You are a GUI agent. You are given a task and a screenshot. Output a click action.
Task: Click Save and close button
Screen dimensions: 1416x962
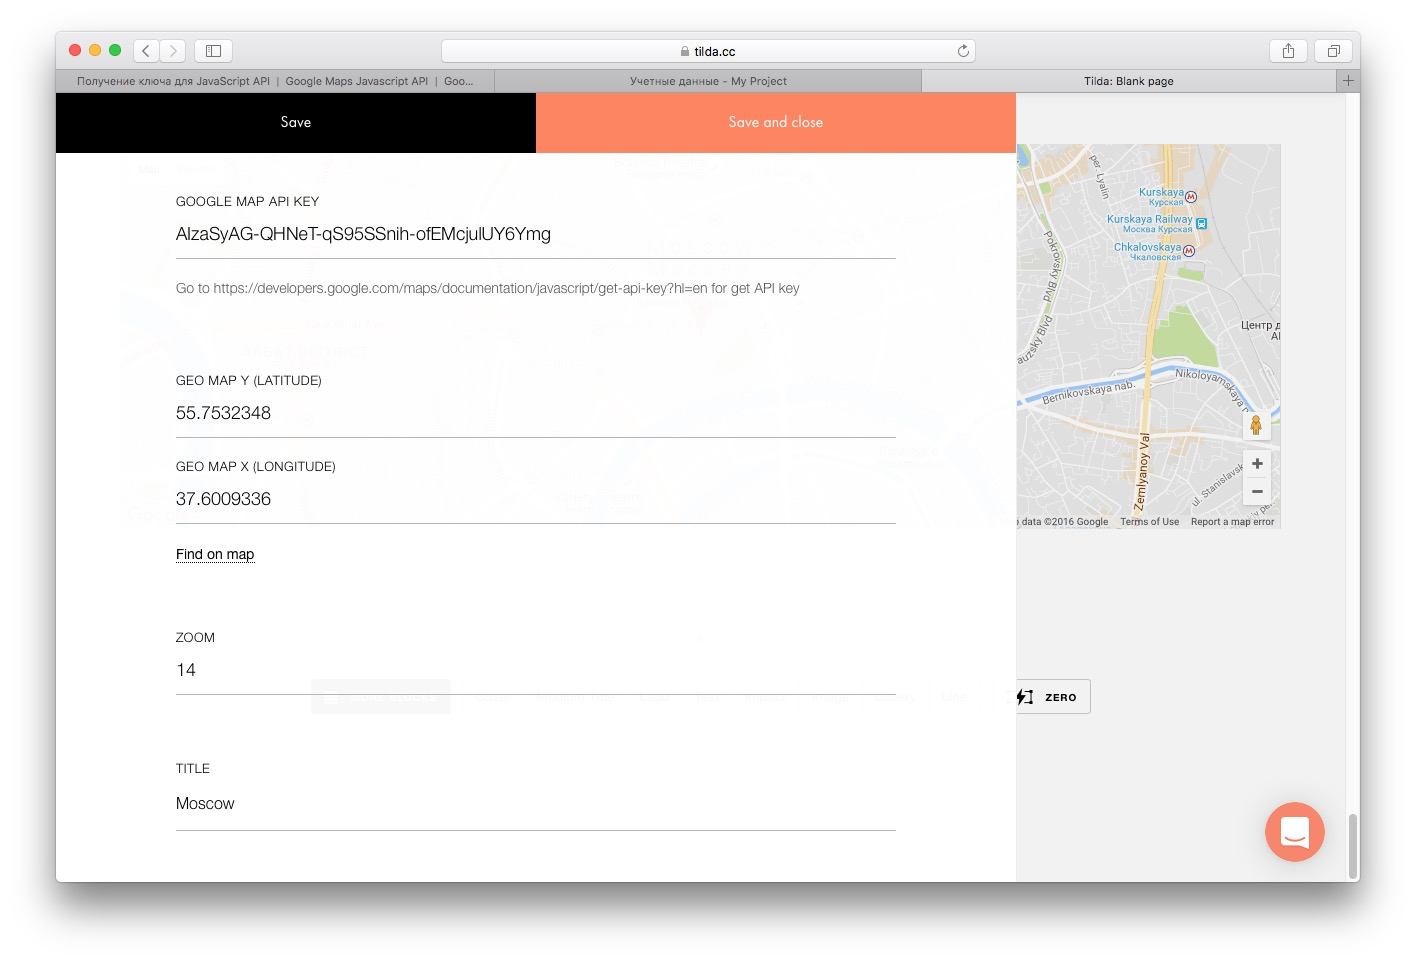[776, 122]
